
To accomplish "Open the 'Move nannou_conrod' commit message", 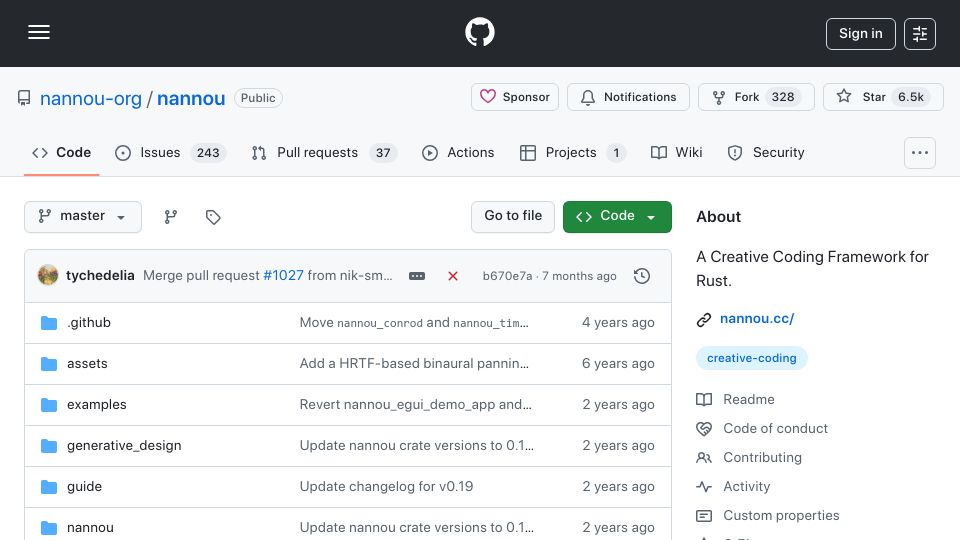I will 414,323.
